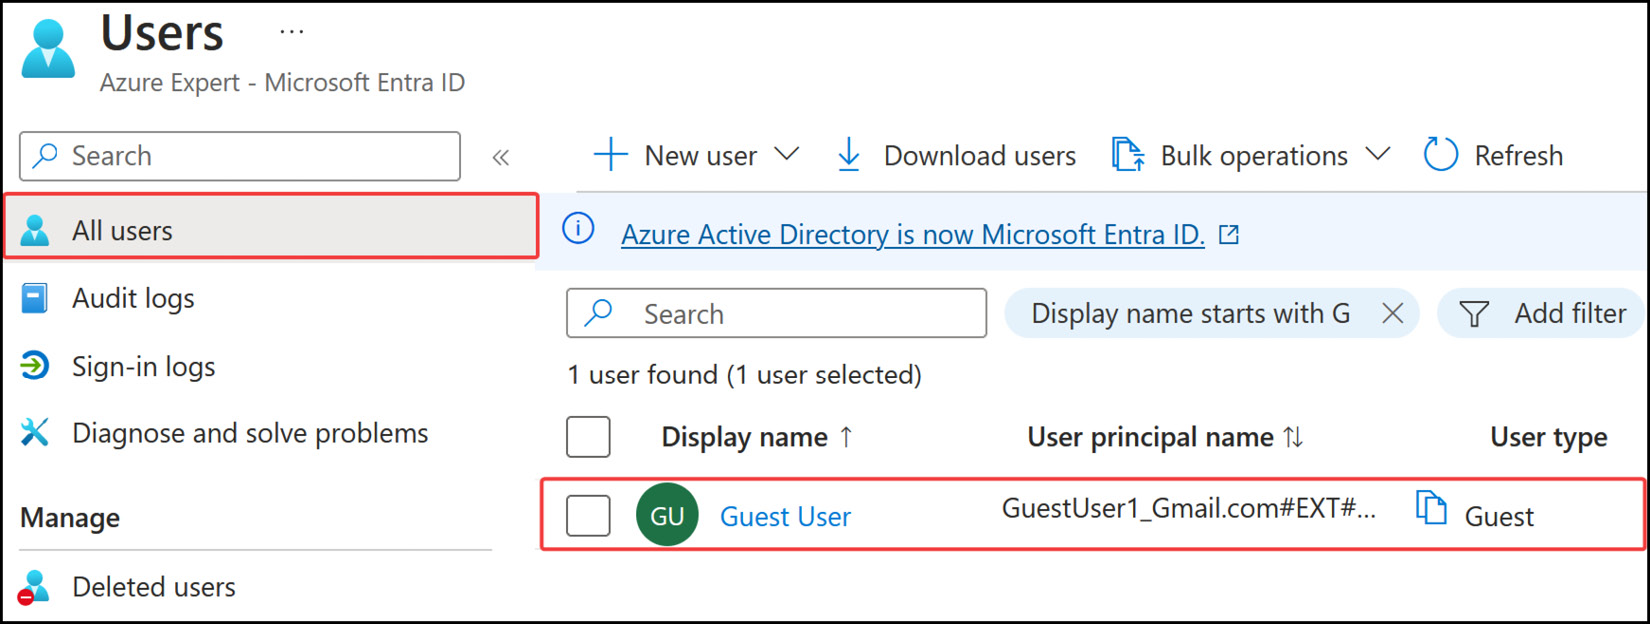The width and height of the screenshot is (1650, 624).
Task: Sort by the User principal name column
Action: click(x=1150, y=437)
